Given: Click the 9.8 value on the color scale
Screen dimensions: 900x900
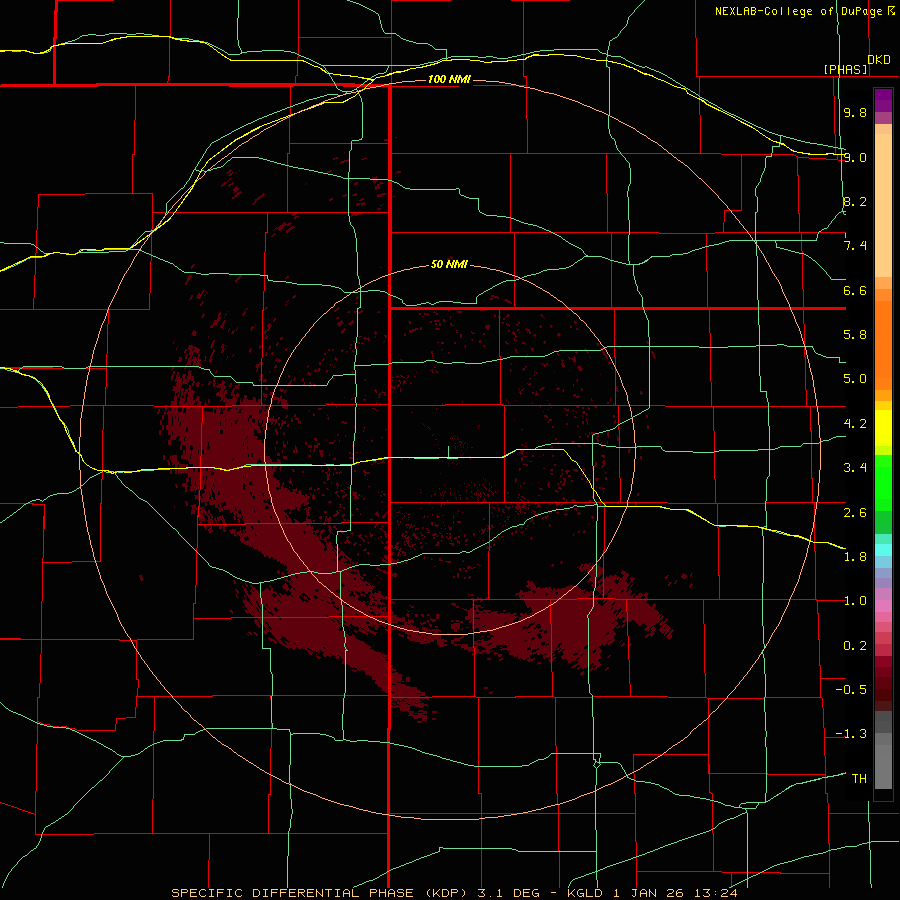Looking at the screenshot, I should coord(855,112).
